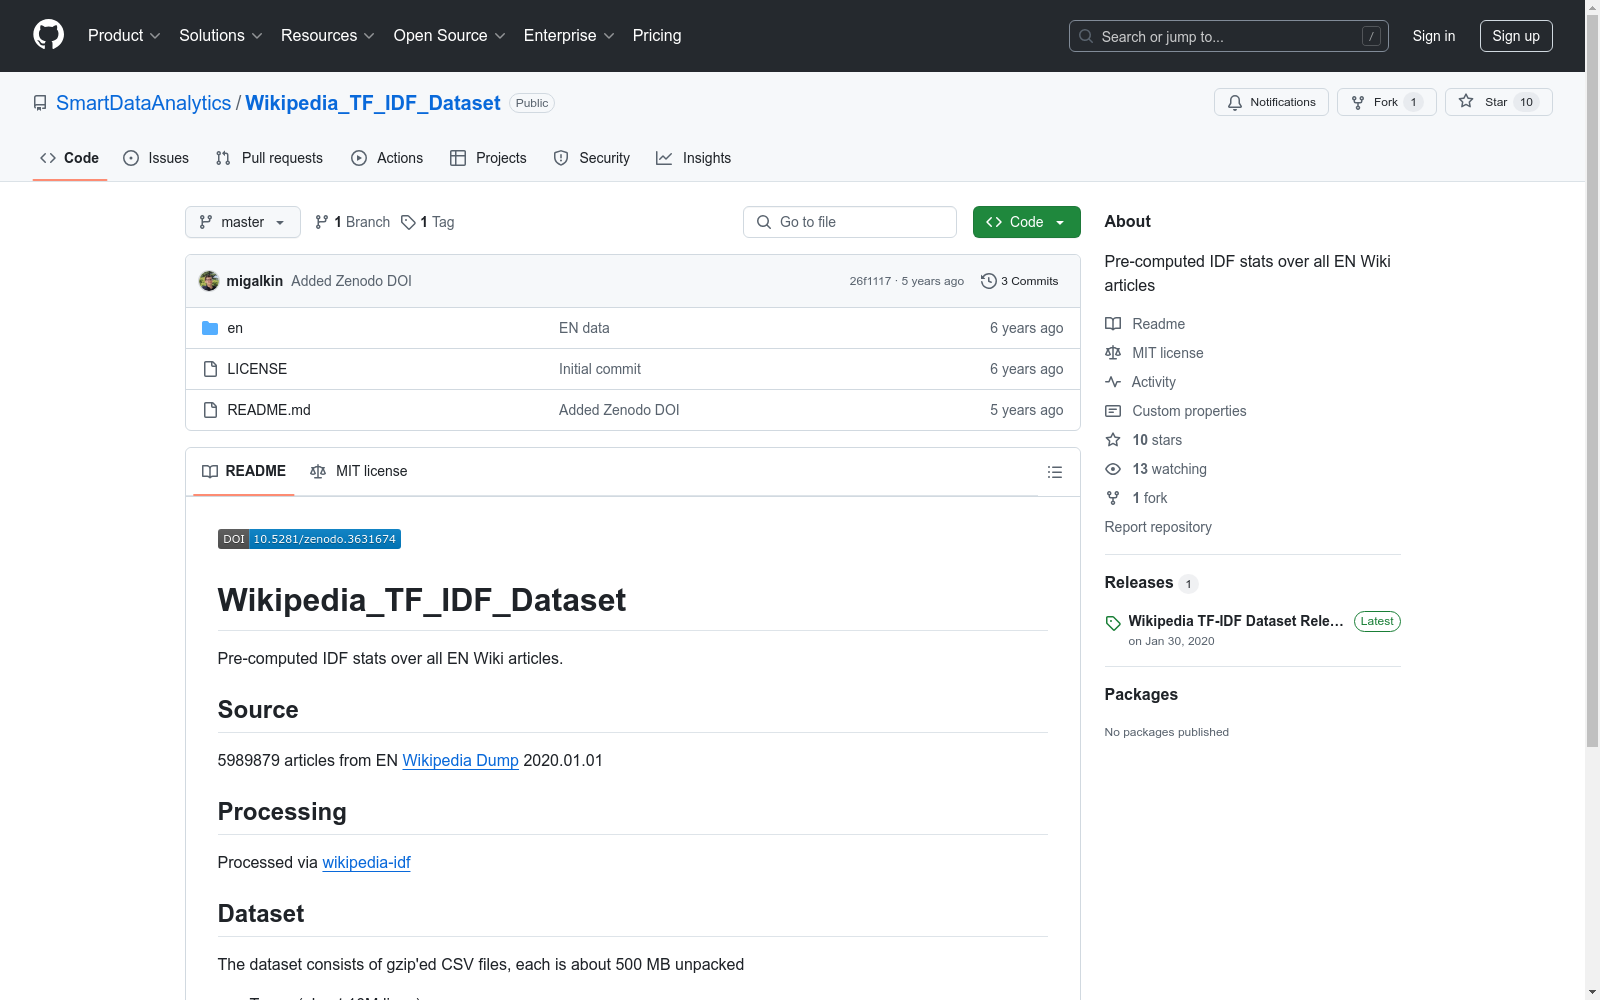Follow the Wikipedia Dump link
This screenshot has width=1600, height=1000.
pos(461,761)
